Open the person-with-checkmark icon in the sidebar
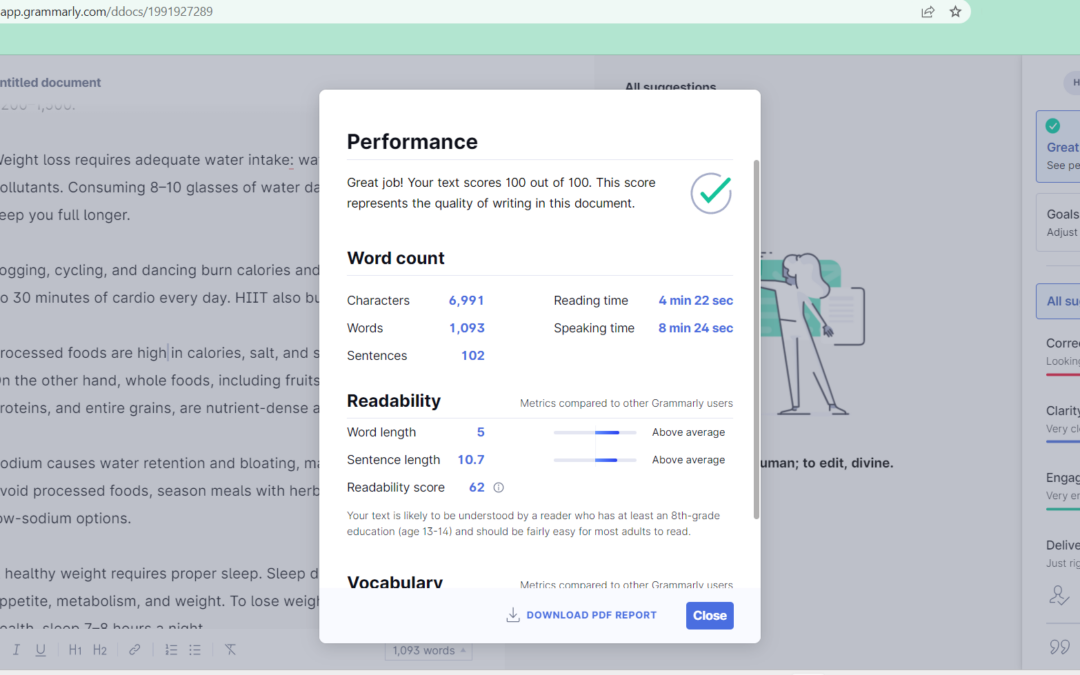Viewport: 1080px width, 675px height. coord(1059,594)
